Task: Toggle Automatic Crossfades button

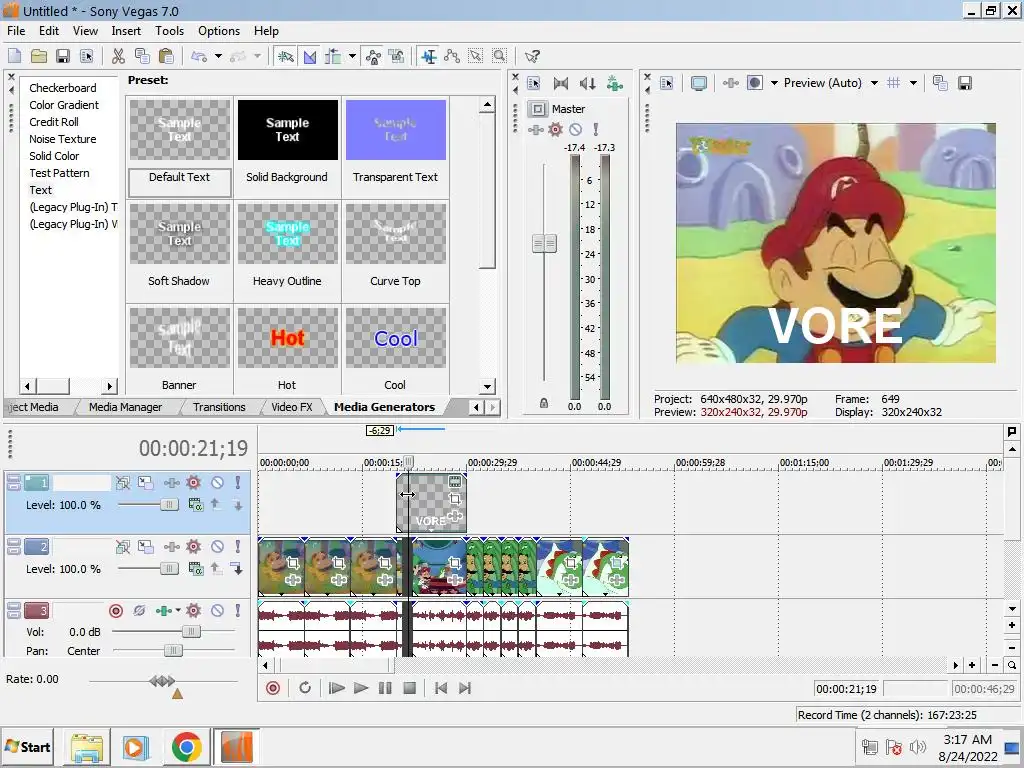Action: 310,56
